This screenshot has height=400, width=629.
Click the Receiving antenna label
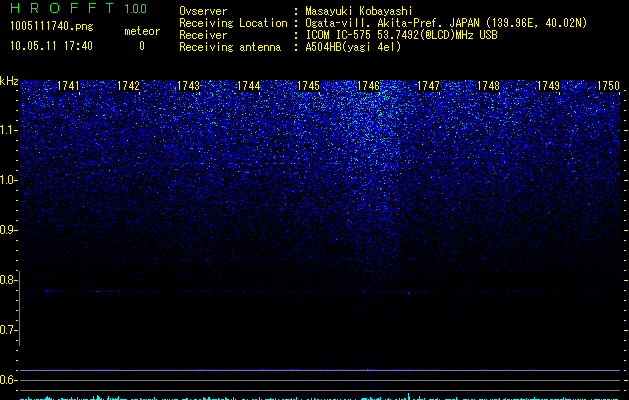point(230,47)
